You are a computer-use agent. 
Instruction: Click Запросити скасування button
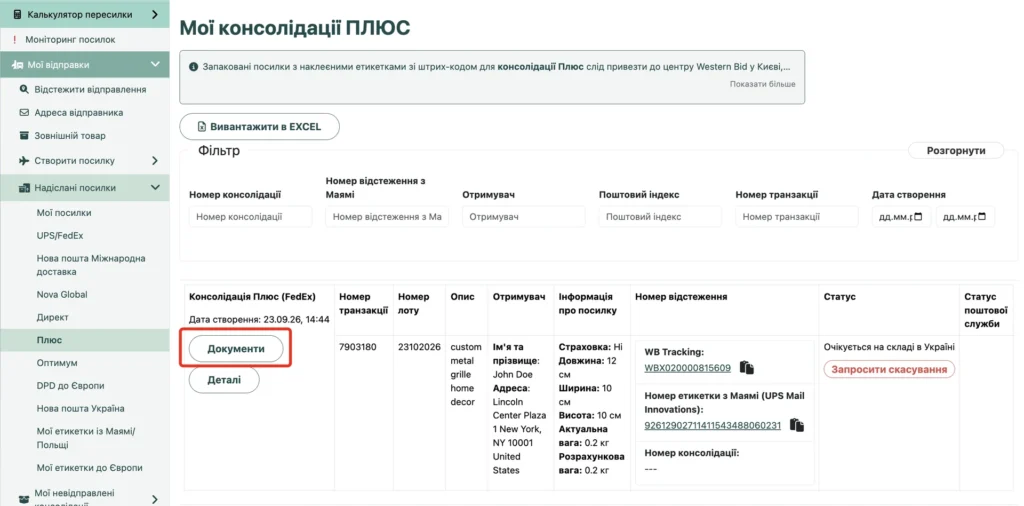889,370
